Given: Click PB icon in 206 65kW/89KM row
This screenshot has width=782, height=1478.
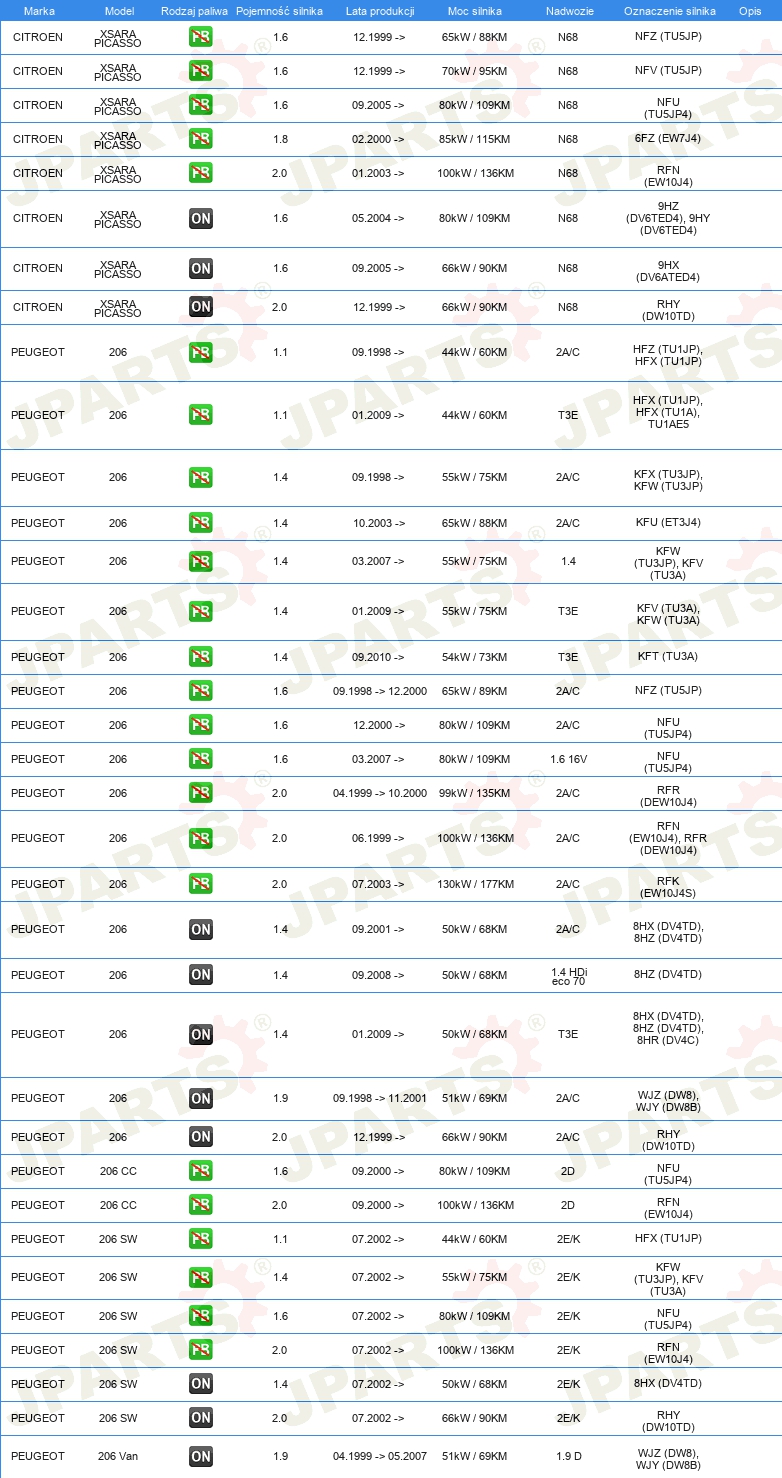Looking at the screenshot, I should coord(201,691).
